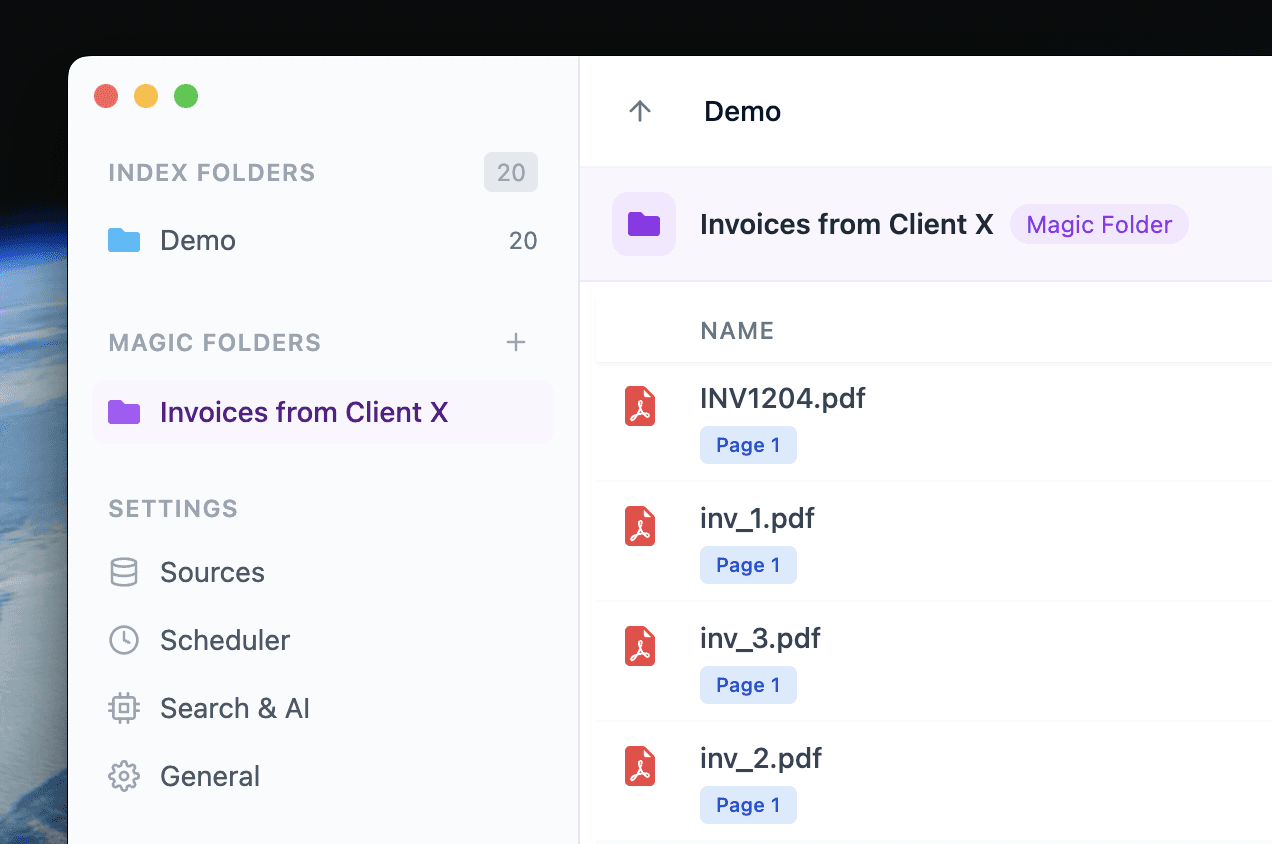Viewport: 1272px width, 844px height.
Task: Sort by the NAME column header
Action: 737,331
